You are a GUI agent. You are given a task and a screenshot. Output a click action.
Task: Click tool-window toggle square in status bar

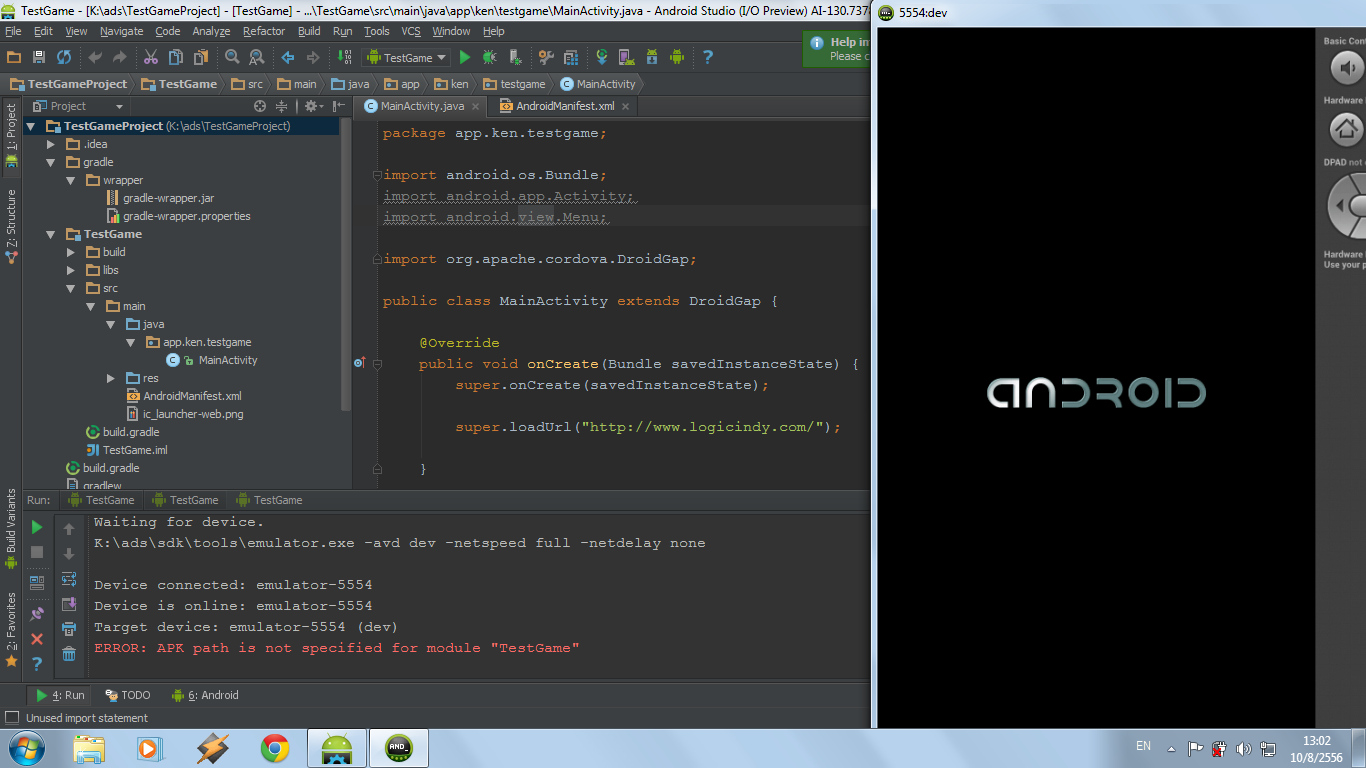point(12,718)
